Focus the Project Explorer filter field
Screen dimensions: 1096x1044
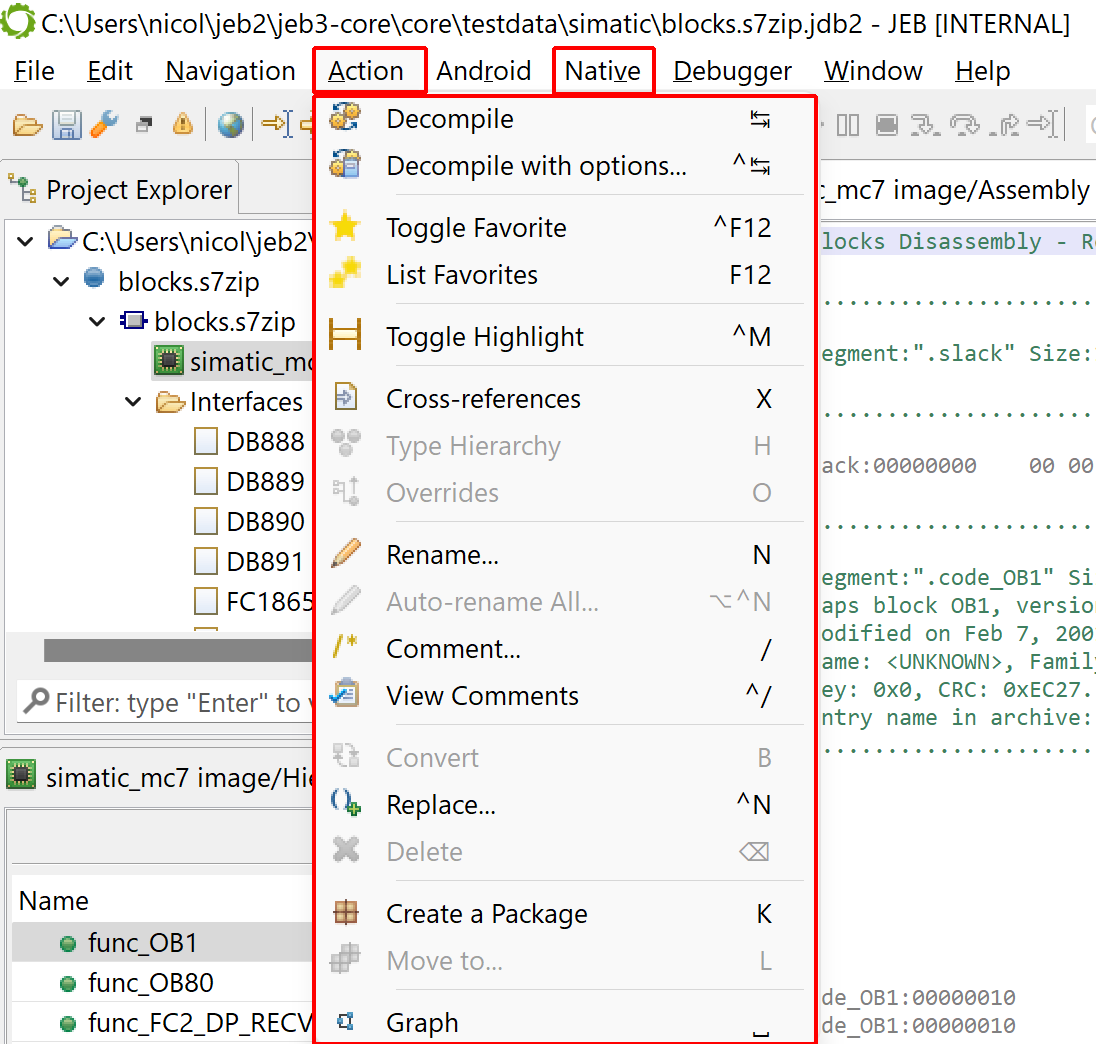pyautogui.click(x=165, y=702)
